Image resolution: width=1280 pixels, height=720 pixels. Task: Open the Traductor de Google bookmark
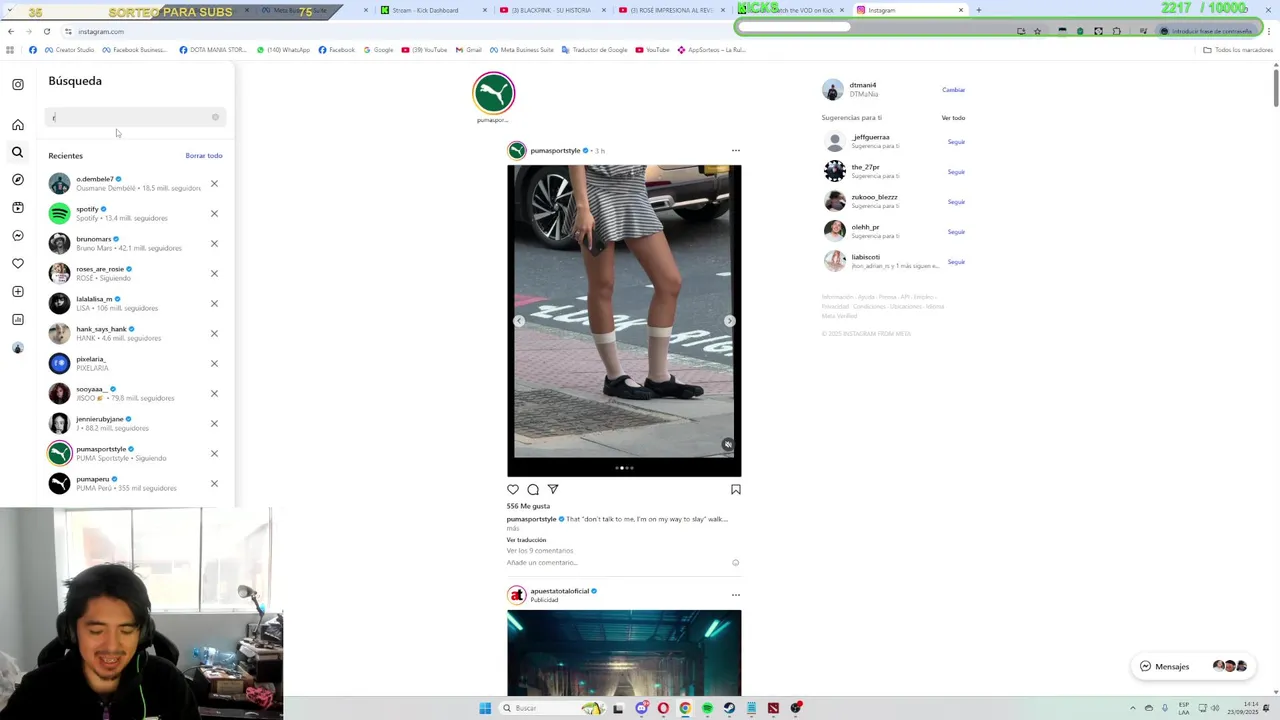click(594, 50)
